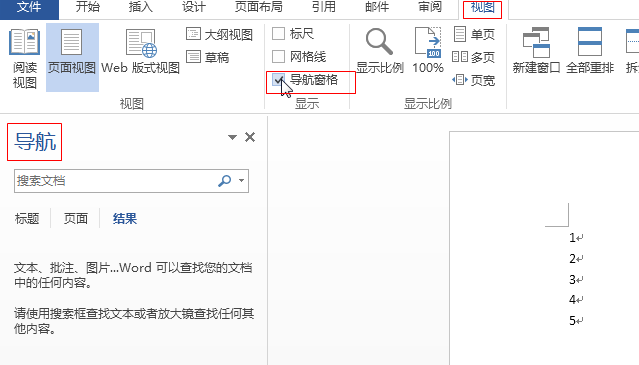This screenshot has height=365, width=639.
Task: Arrange all windows (全部重排)
Action: point(590,51)
